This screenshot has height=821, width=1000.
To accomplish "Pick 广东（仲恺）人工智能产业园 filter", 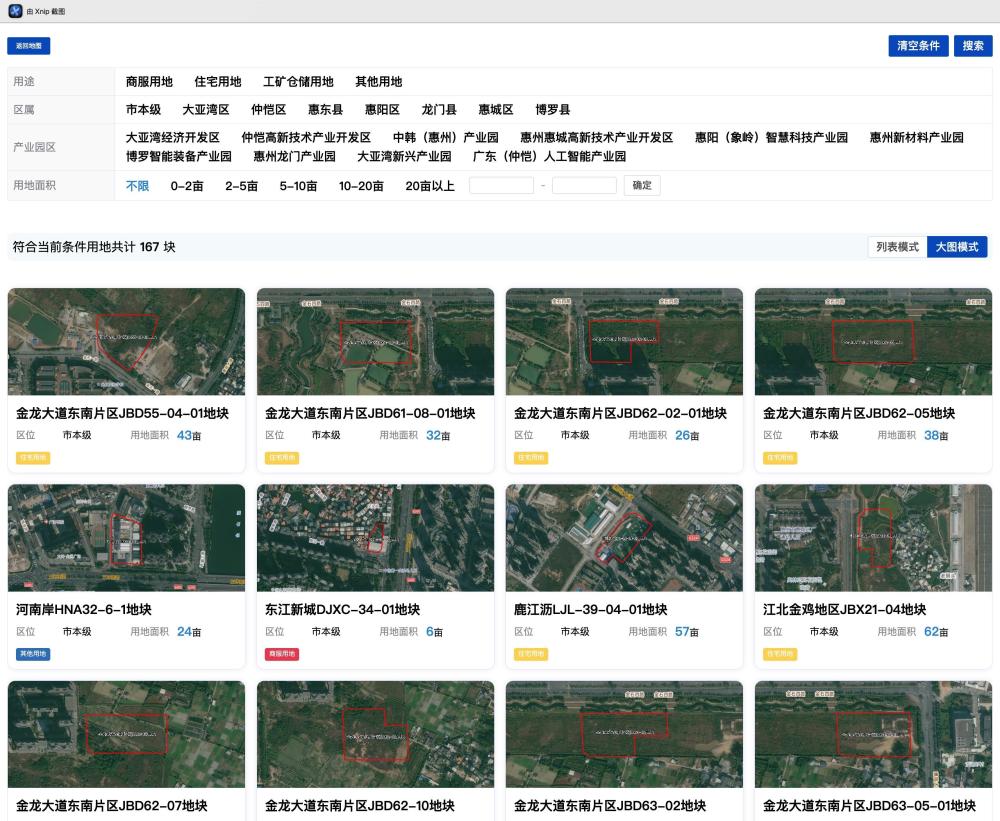I will point(547,156).
